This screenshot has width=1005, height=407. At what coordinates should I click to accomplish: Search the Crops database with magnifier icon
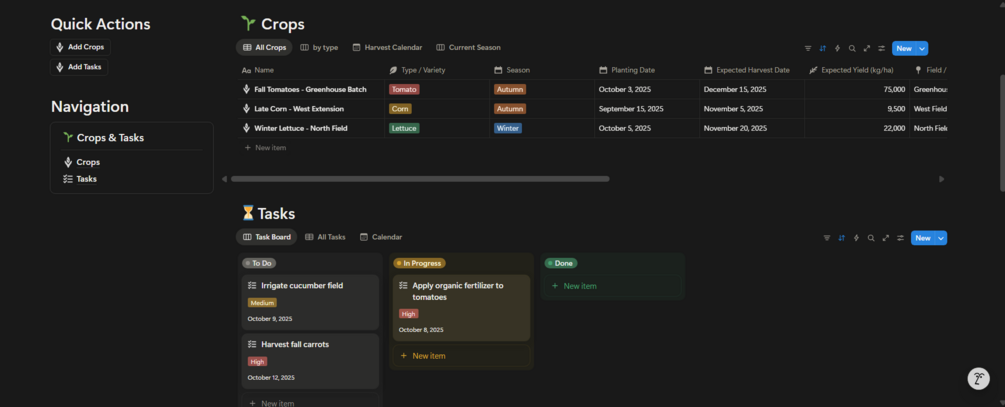click(852, 48)
